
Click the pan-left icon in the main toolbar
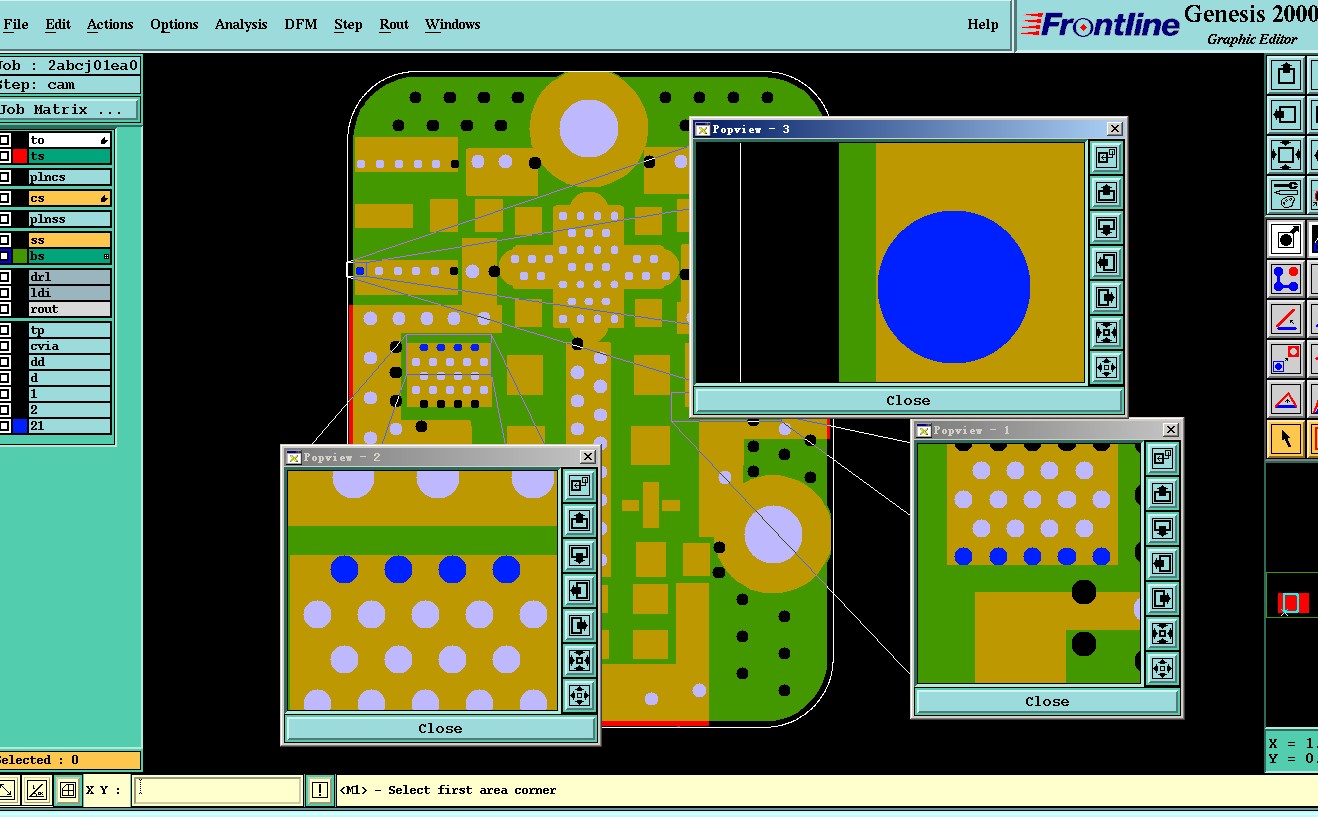pyautogui.click(x=1285, y=114)
